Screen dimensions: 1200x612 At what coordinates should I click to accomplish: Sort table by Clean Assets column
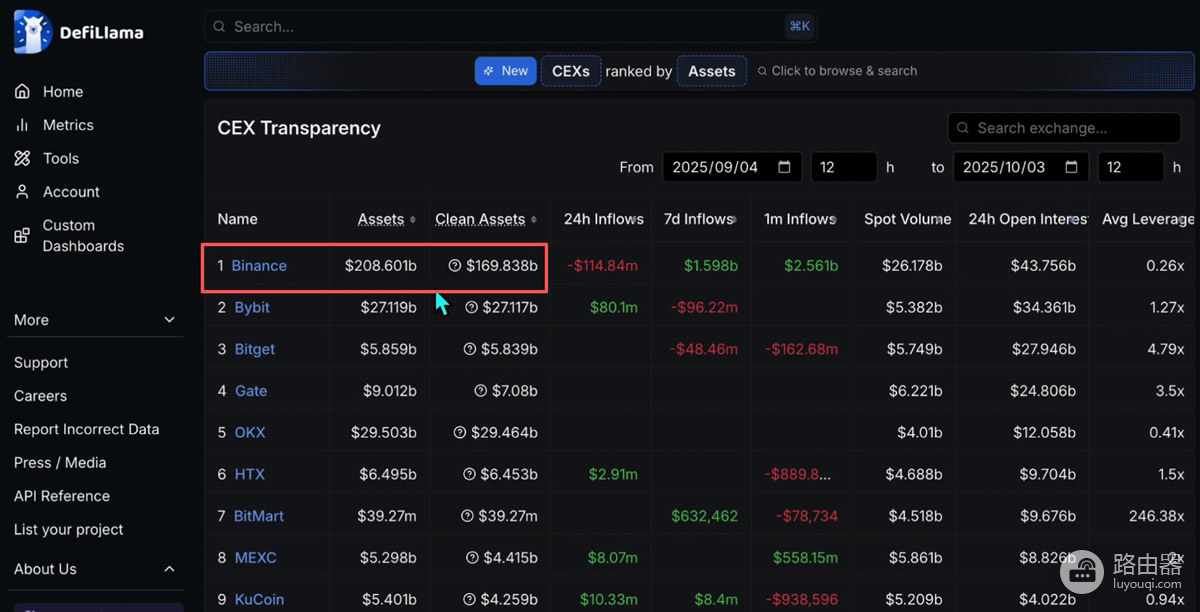coord(486,219)
